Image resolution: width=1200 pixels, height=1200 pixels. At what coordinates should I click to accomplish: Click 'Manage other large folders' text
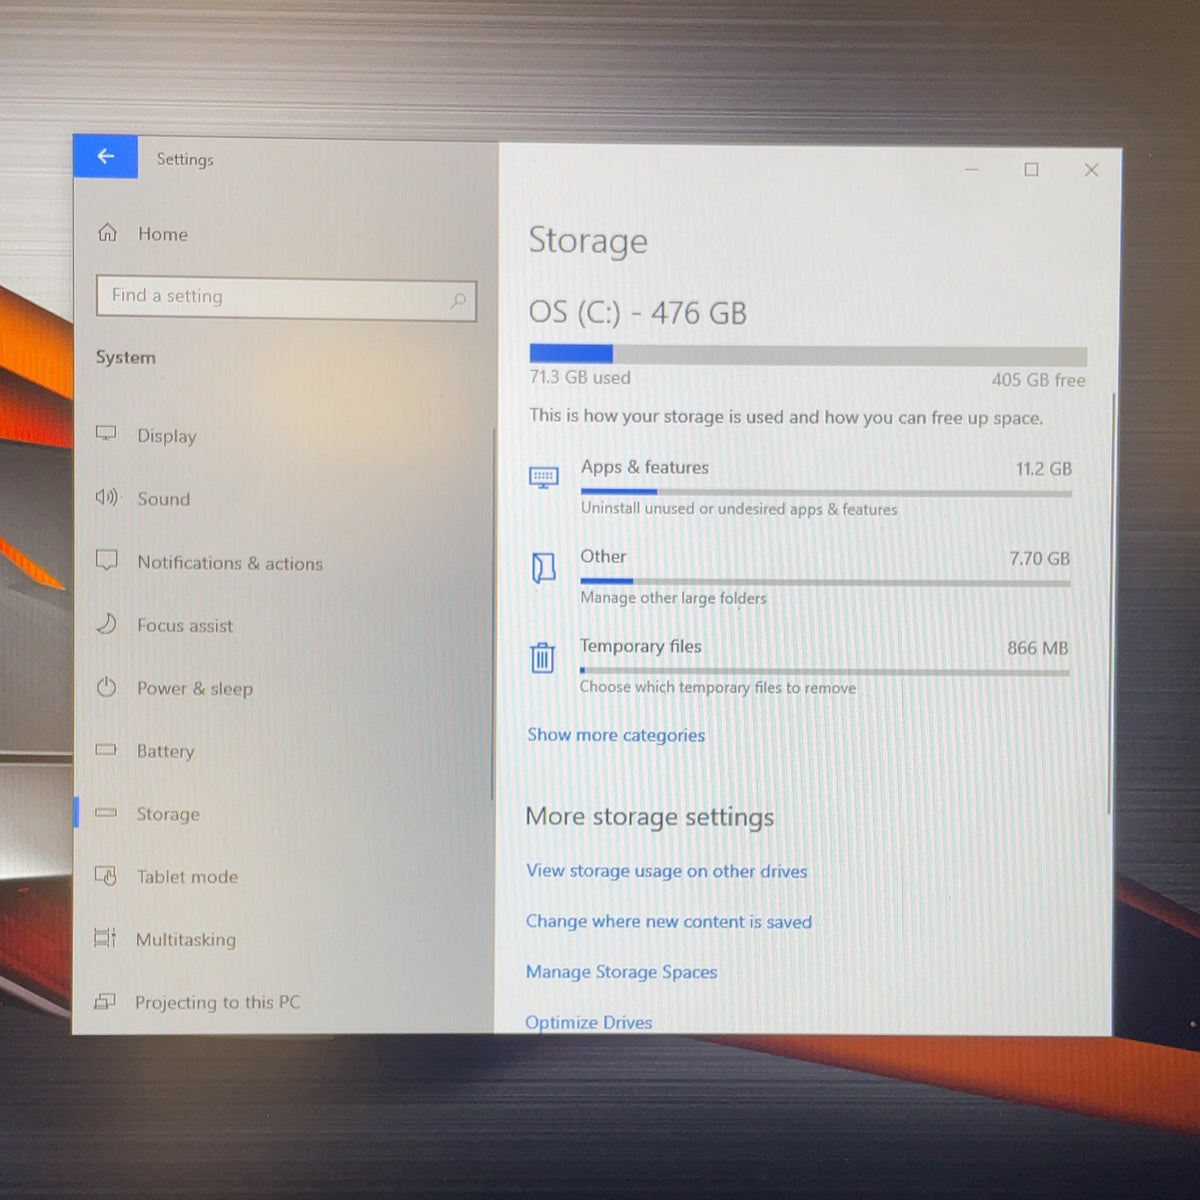coord(673,598)
